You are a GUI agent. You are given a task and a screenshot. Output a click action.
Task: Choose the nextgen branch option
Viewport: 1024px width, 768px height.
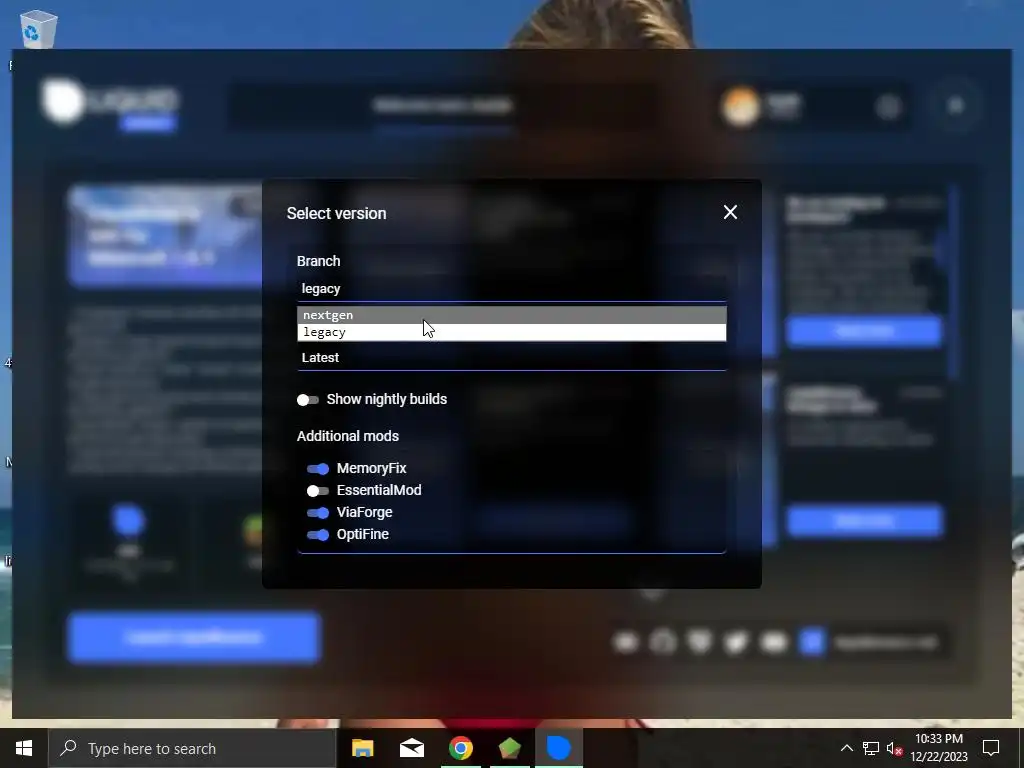coord(511,315)
